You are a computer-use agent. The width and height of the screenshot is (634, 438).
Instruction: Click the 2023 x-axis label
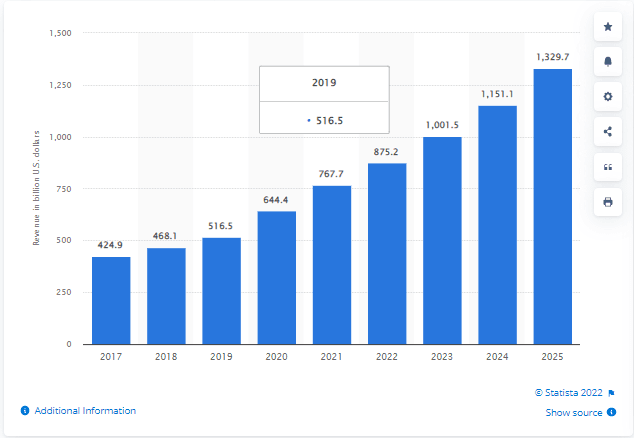pos(442,356)
